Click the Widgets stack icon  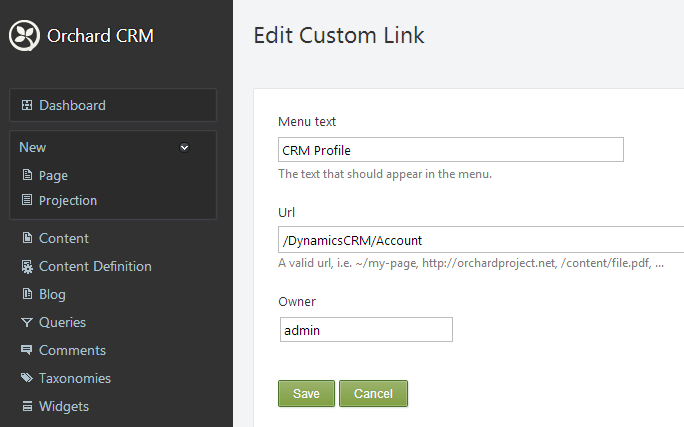tap(27, 406)
